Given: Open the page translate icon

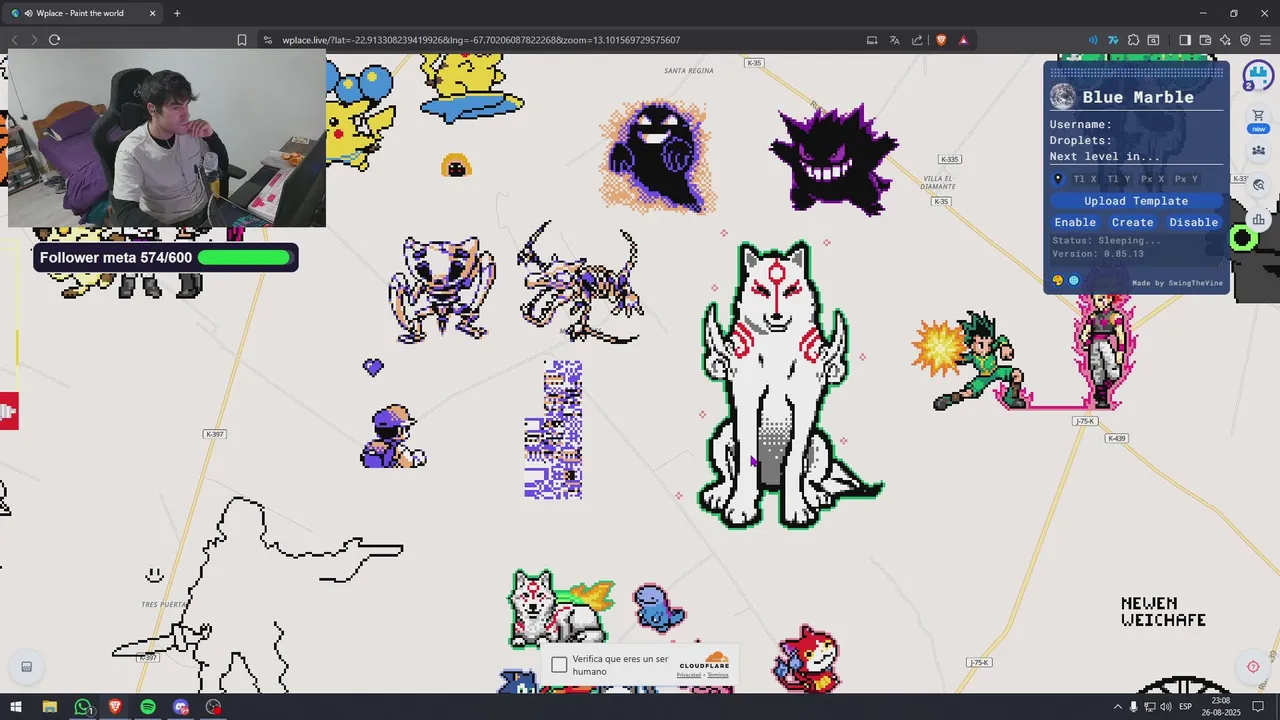Looking at the screenshot, I should pyautogui.click(x=895, y=40).
